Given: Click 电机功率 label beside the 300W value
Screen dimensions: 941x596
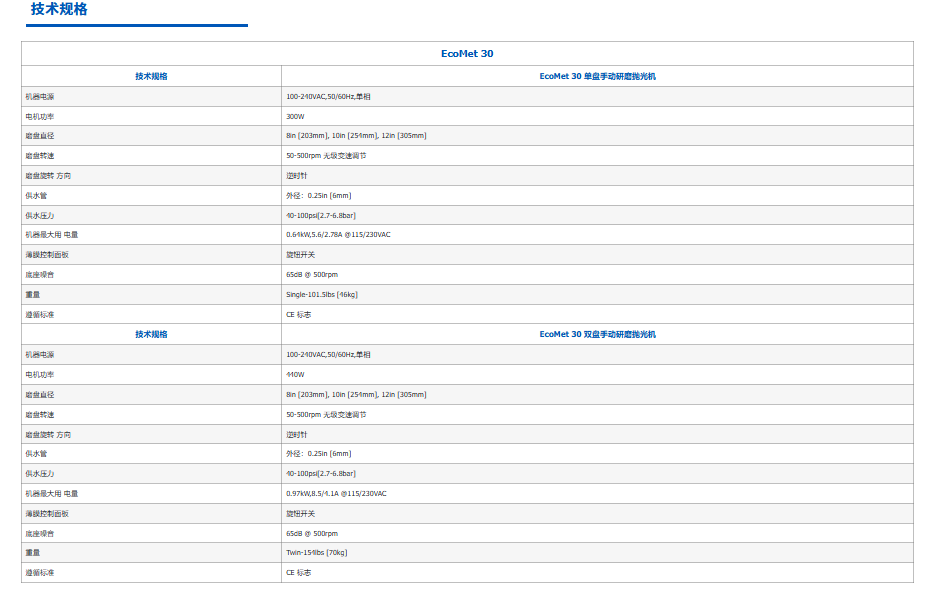Looking at the screenshot, I should coord(40,116).
